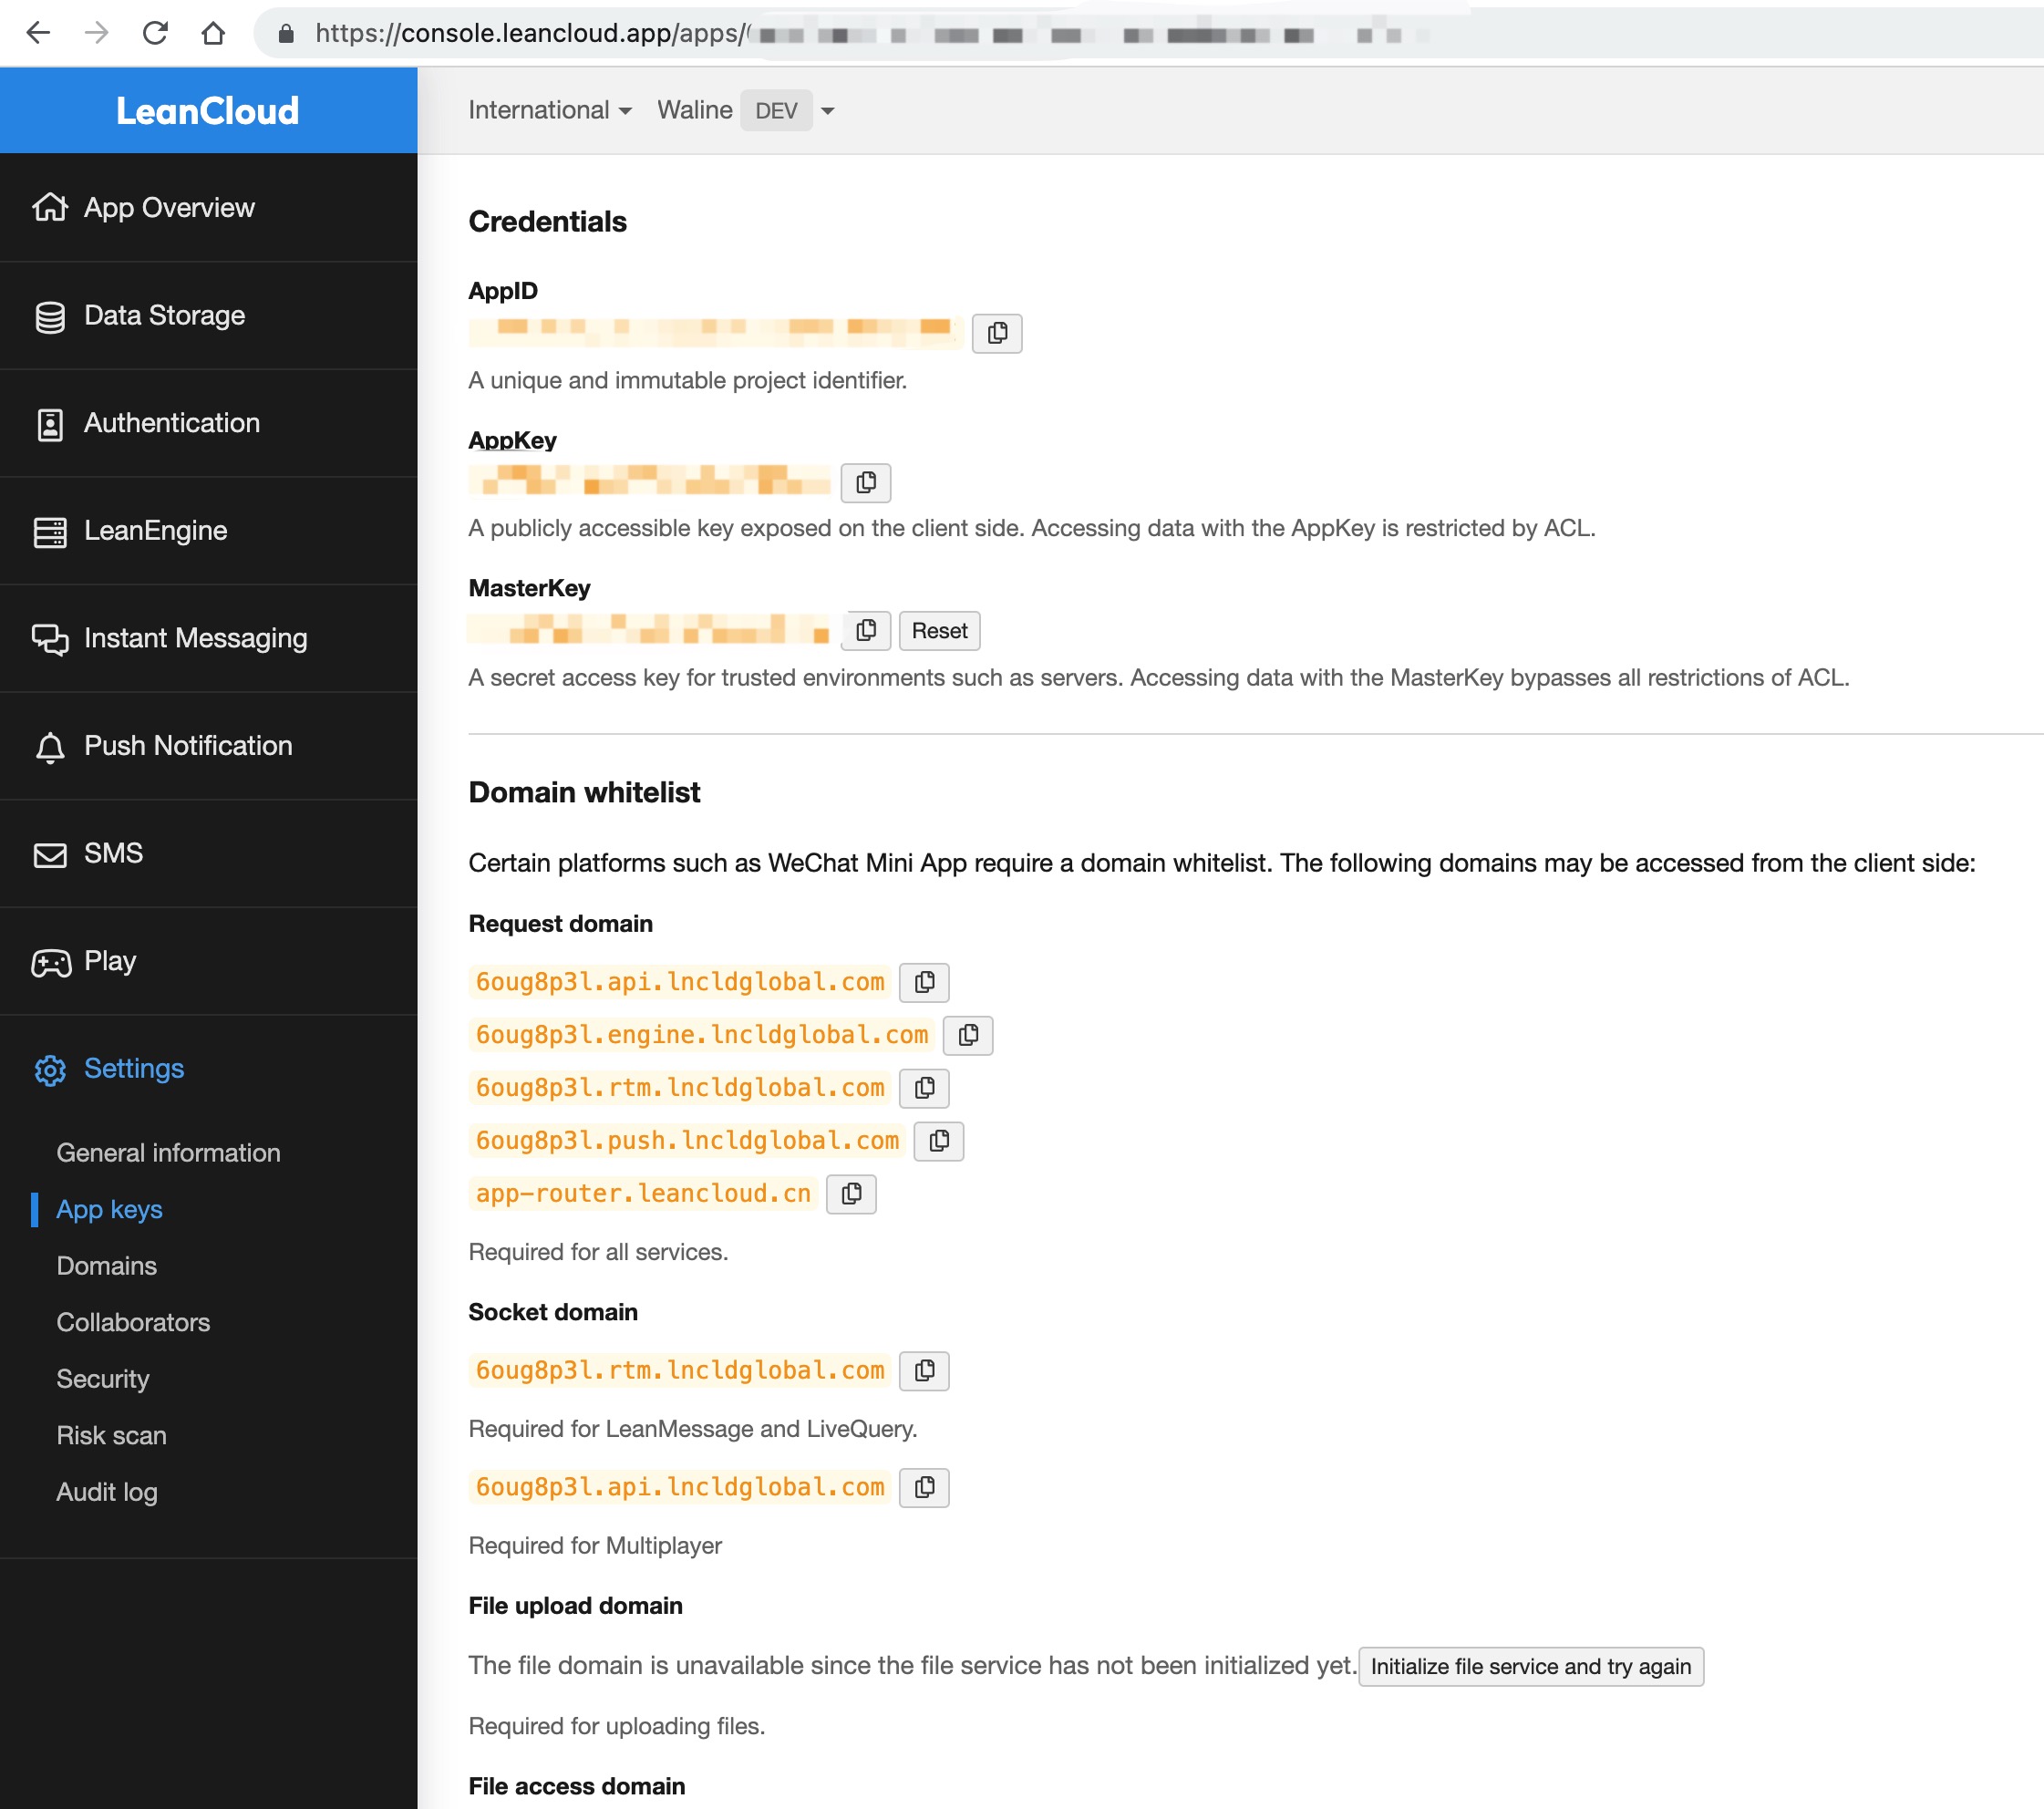Screen dimensions: 2044x1809
Task: Click the App Overview sidebar icon
Action: click(49, 206)
